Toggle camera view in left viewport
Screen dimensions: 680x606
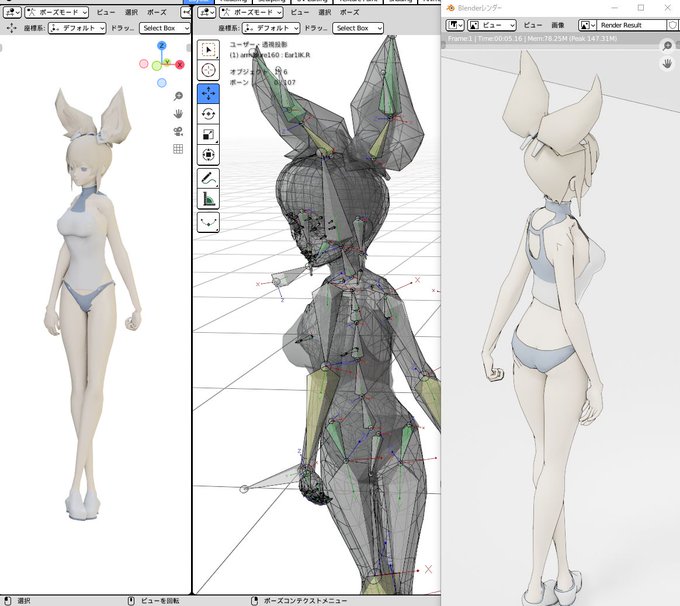(178, 131)
